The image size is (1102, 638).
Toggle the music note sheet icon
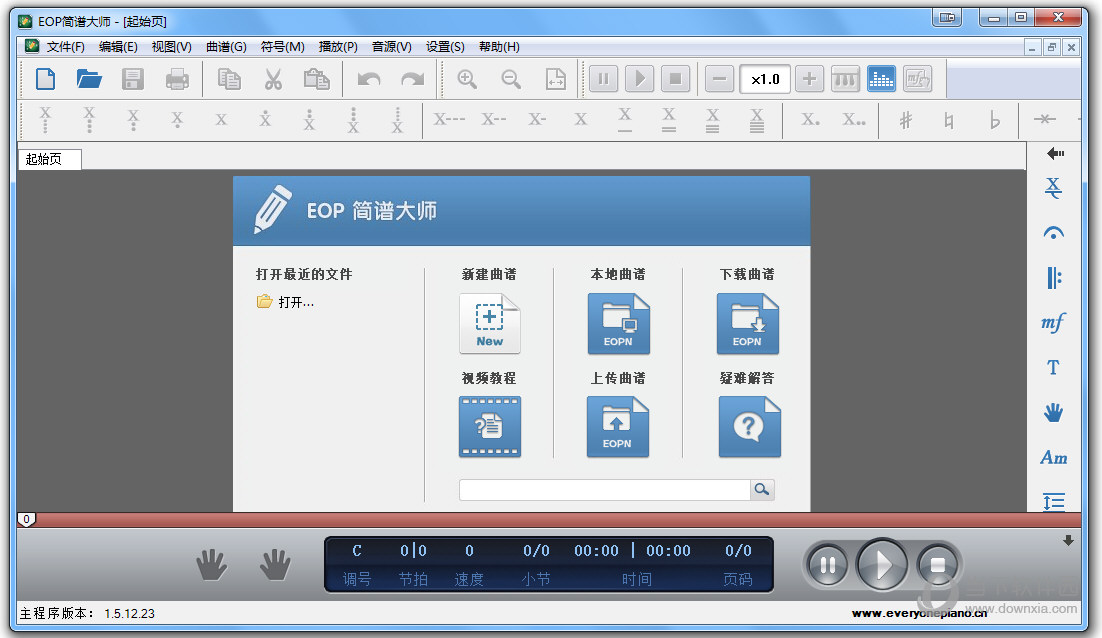click(917, 79)
